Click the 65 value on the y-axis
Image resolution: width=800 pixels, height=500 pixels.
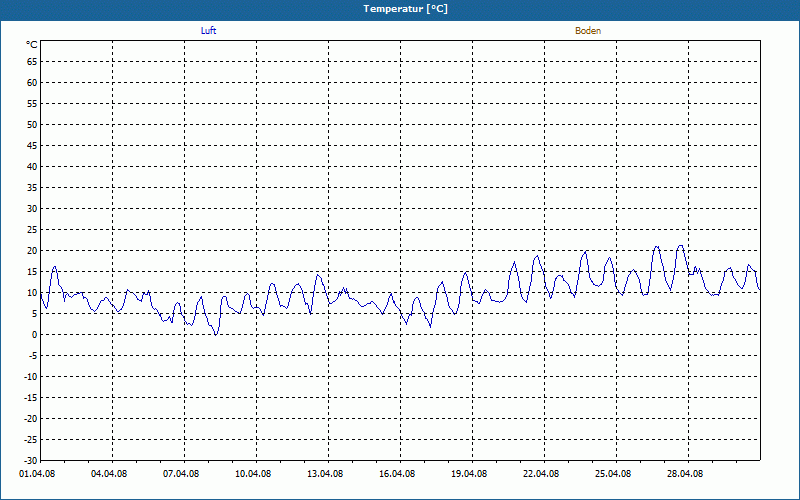(31, 62)
